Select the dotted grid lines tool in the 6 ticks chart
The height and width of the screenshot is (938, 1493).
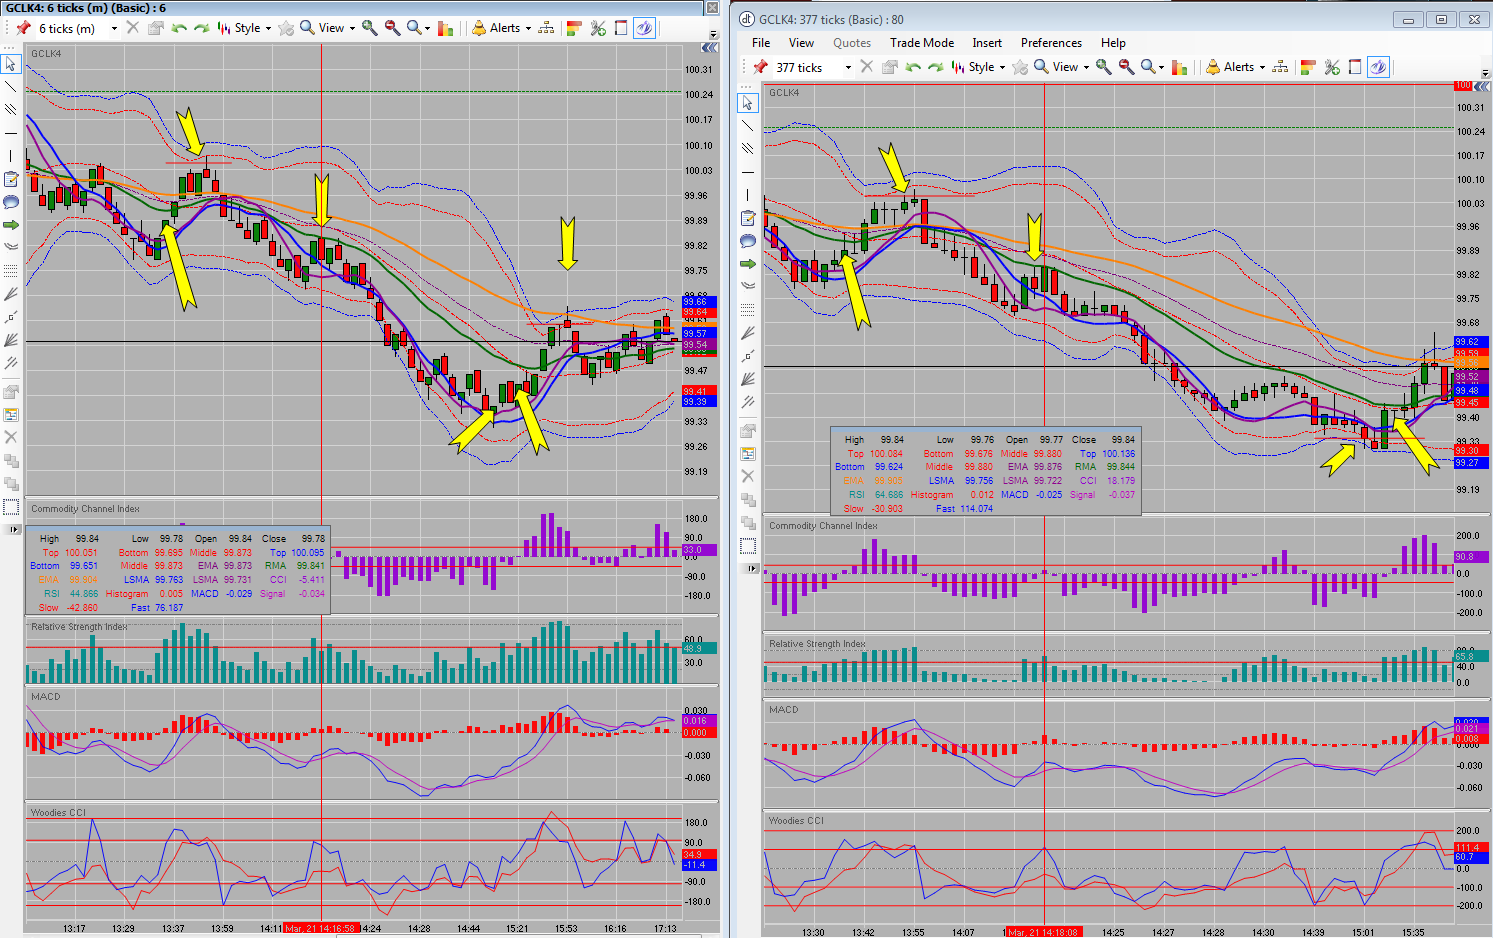click(x=11, y=271)
